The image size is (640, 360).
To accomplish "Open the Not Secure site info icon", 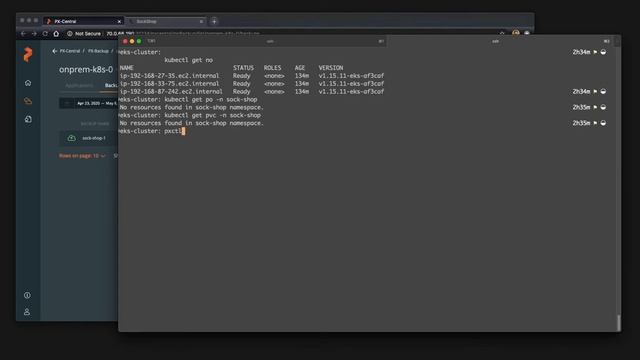I will coord(70,33).
